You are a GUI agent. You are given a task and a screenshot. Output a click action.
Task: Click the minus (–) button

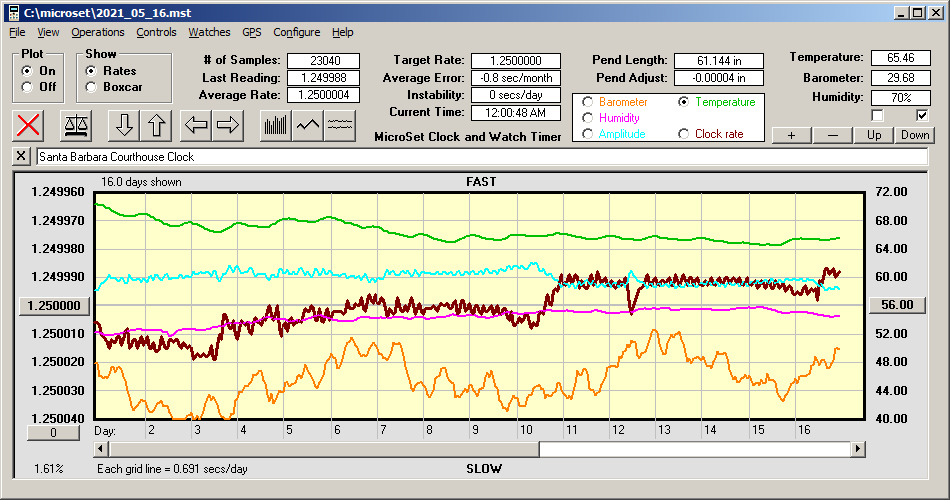832,135
